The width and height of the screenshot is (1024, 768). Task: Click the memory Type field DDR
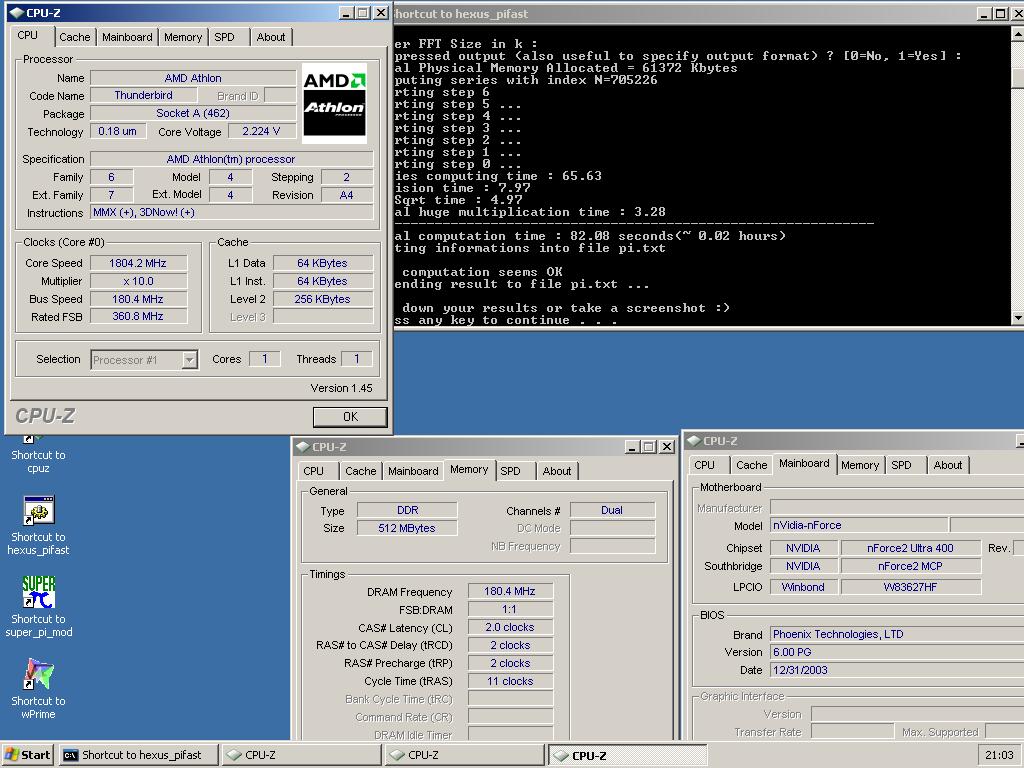pos(407,510)
